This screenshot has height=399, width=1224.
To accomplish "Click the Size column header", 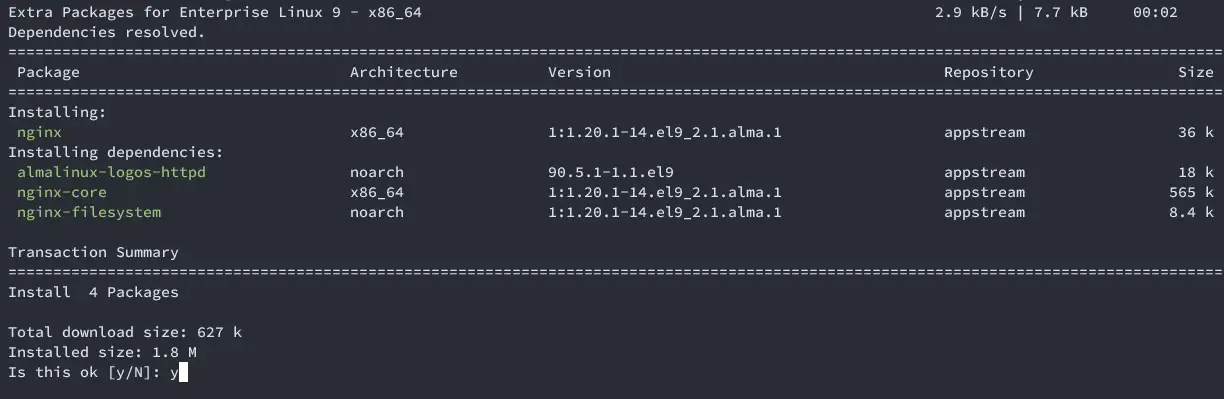I will click(x=1196, y=72).
